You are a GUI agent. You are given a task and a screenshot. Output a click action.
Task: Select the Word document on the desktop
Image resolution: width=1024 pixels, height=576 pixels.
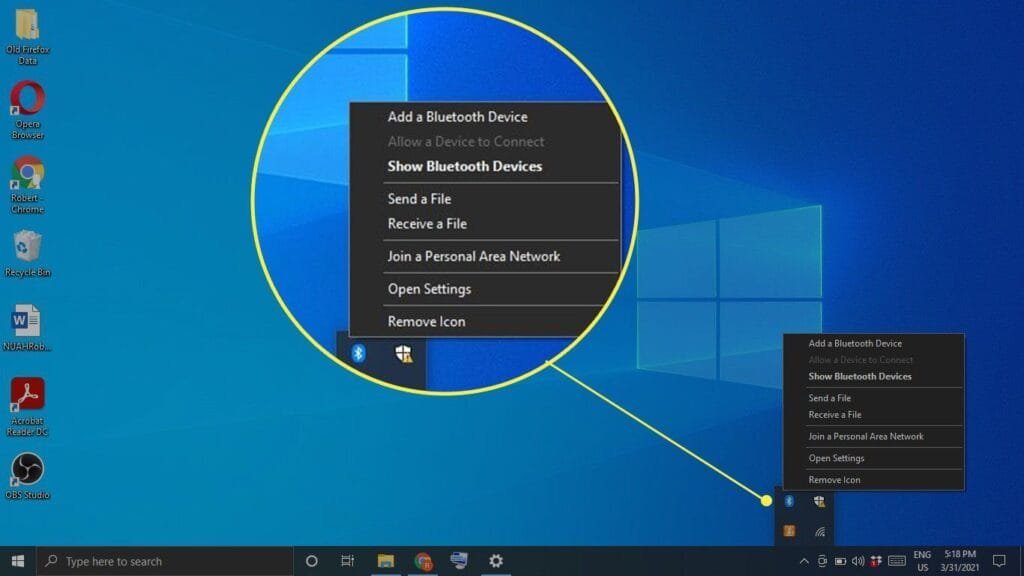28,321
